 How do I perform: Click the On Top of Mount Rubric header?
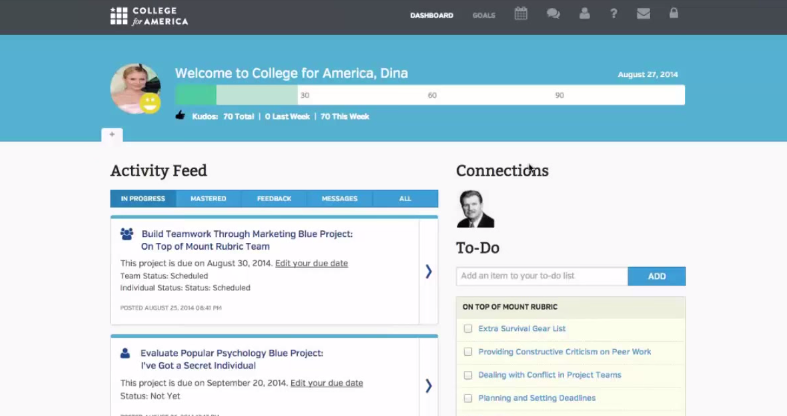(571, 307)
